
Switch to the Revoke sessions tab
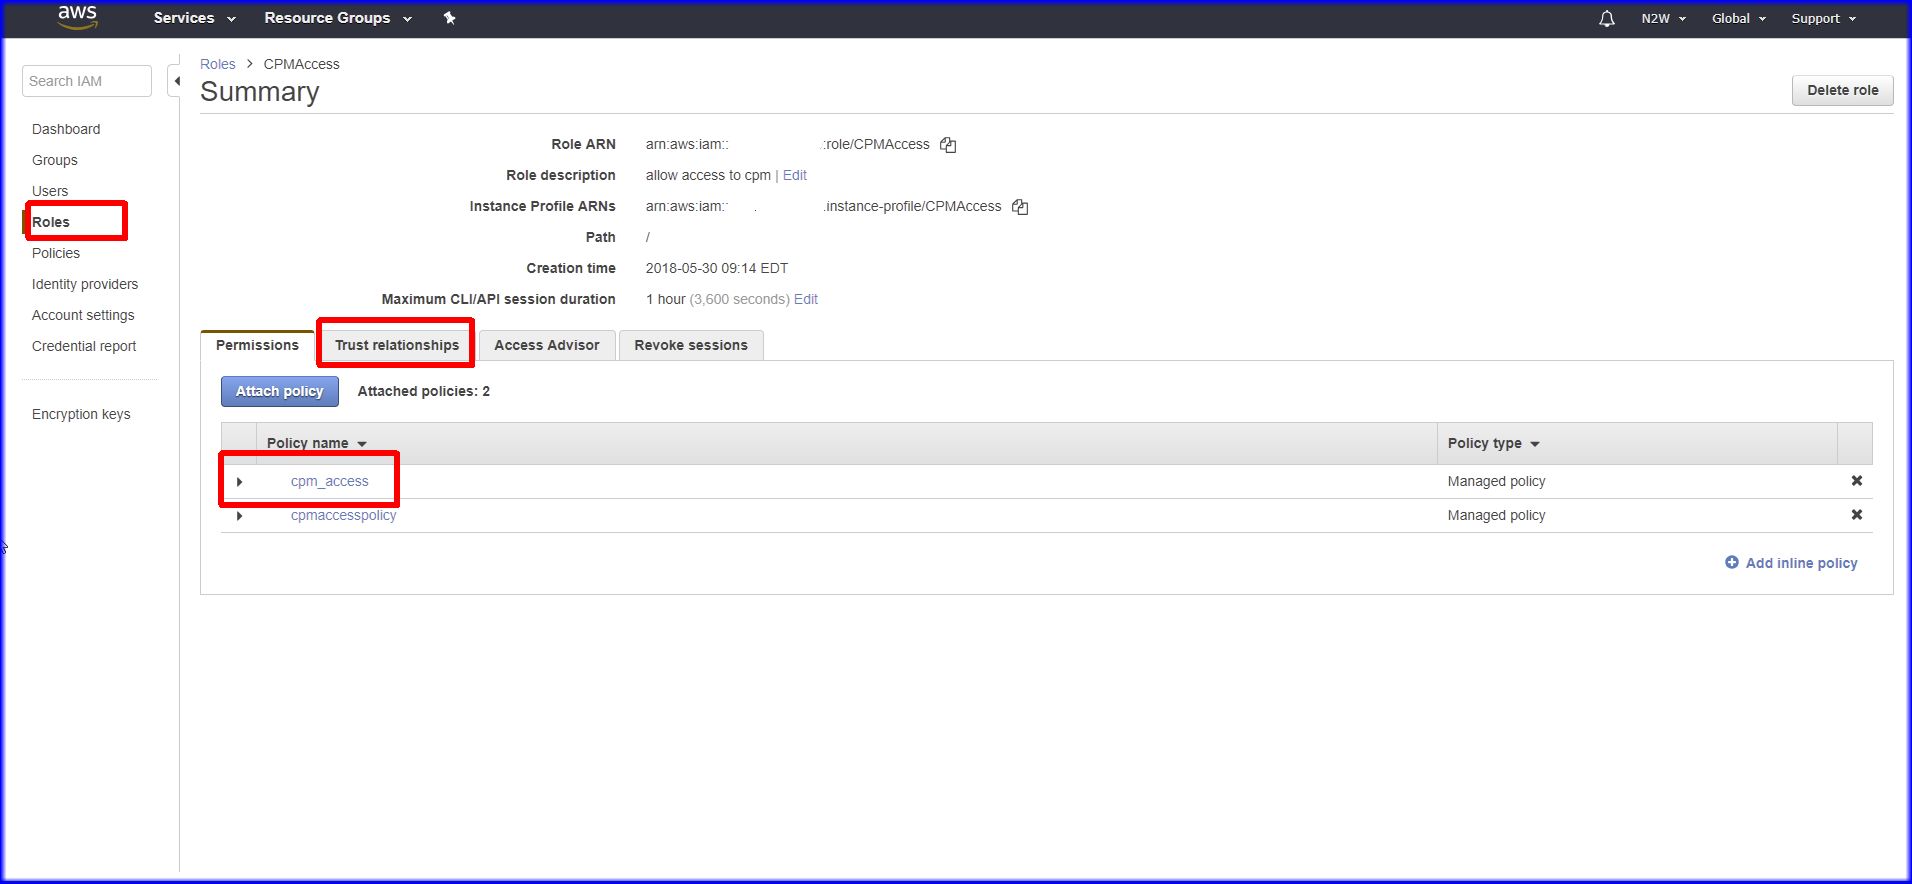point(691,345)
